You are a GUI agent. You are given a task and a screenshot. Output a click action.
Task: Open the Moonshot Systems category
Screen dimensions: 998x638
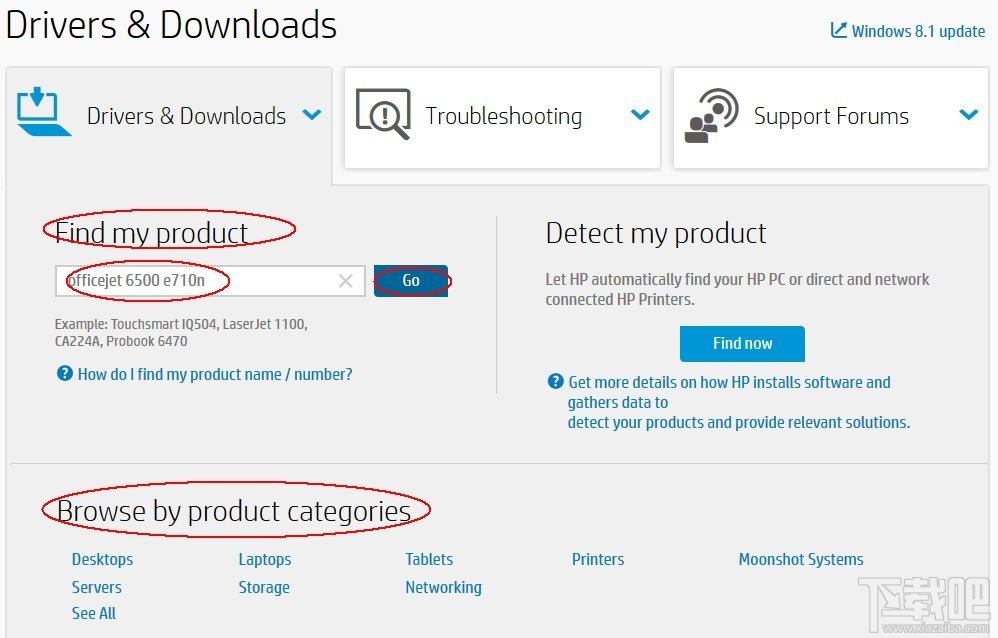[x=800, y=559]
